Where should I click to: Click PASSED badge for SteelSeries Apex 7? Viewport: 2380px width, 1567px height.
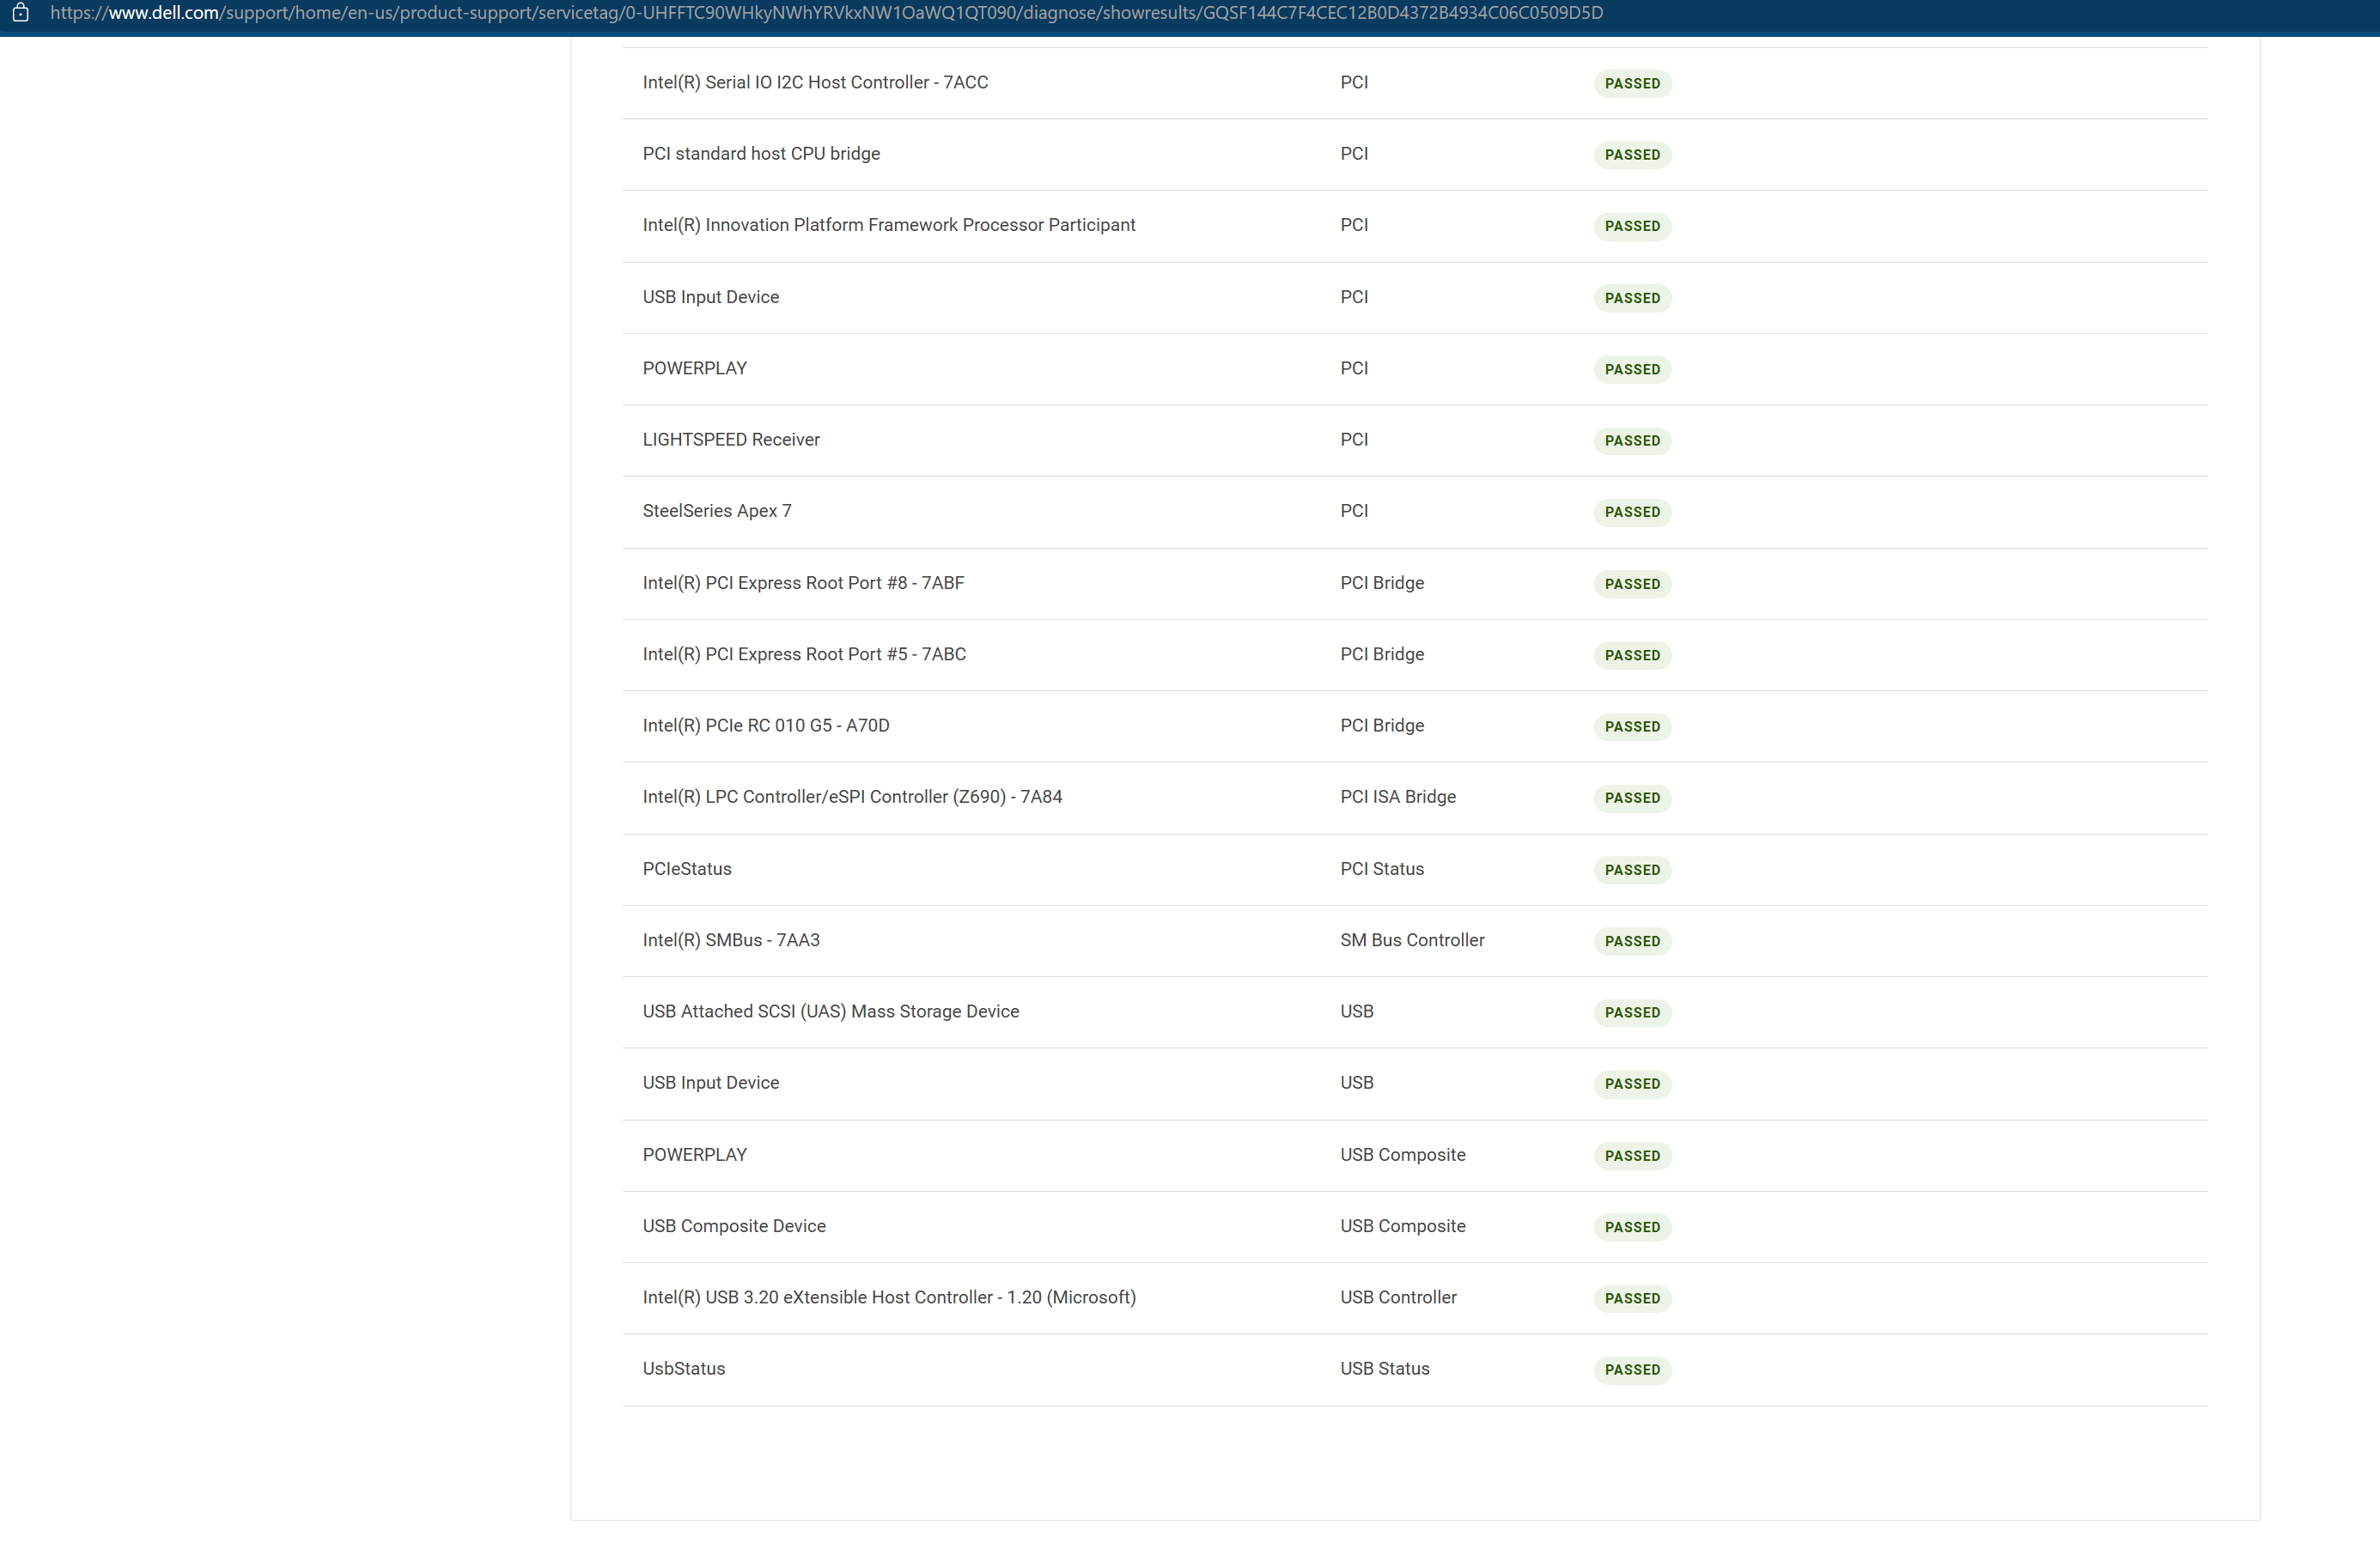[x=1632, y=512]
